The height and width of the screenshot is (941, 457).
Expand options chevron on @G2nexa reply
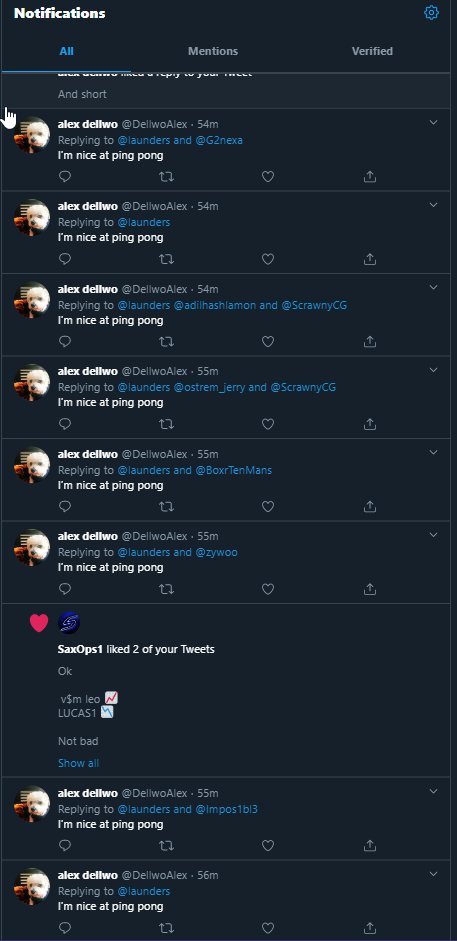pos(434,122)
